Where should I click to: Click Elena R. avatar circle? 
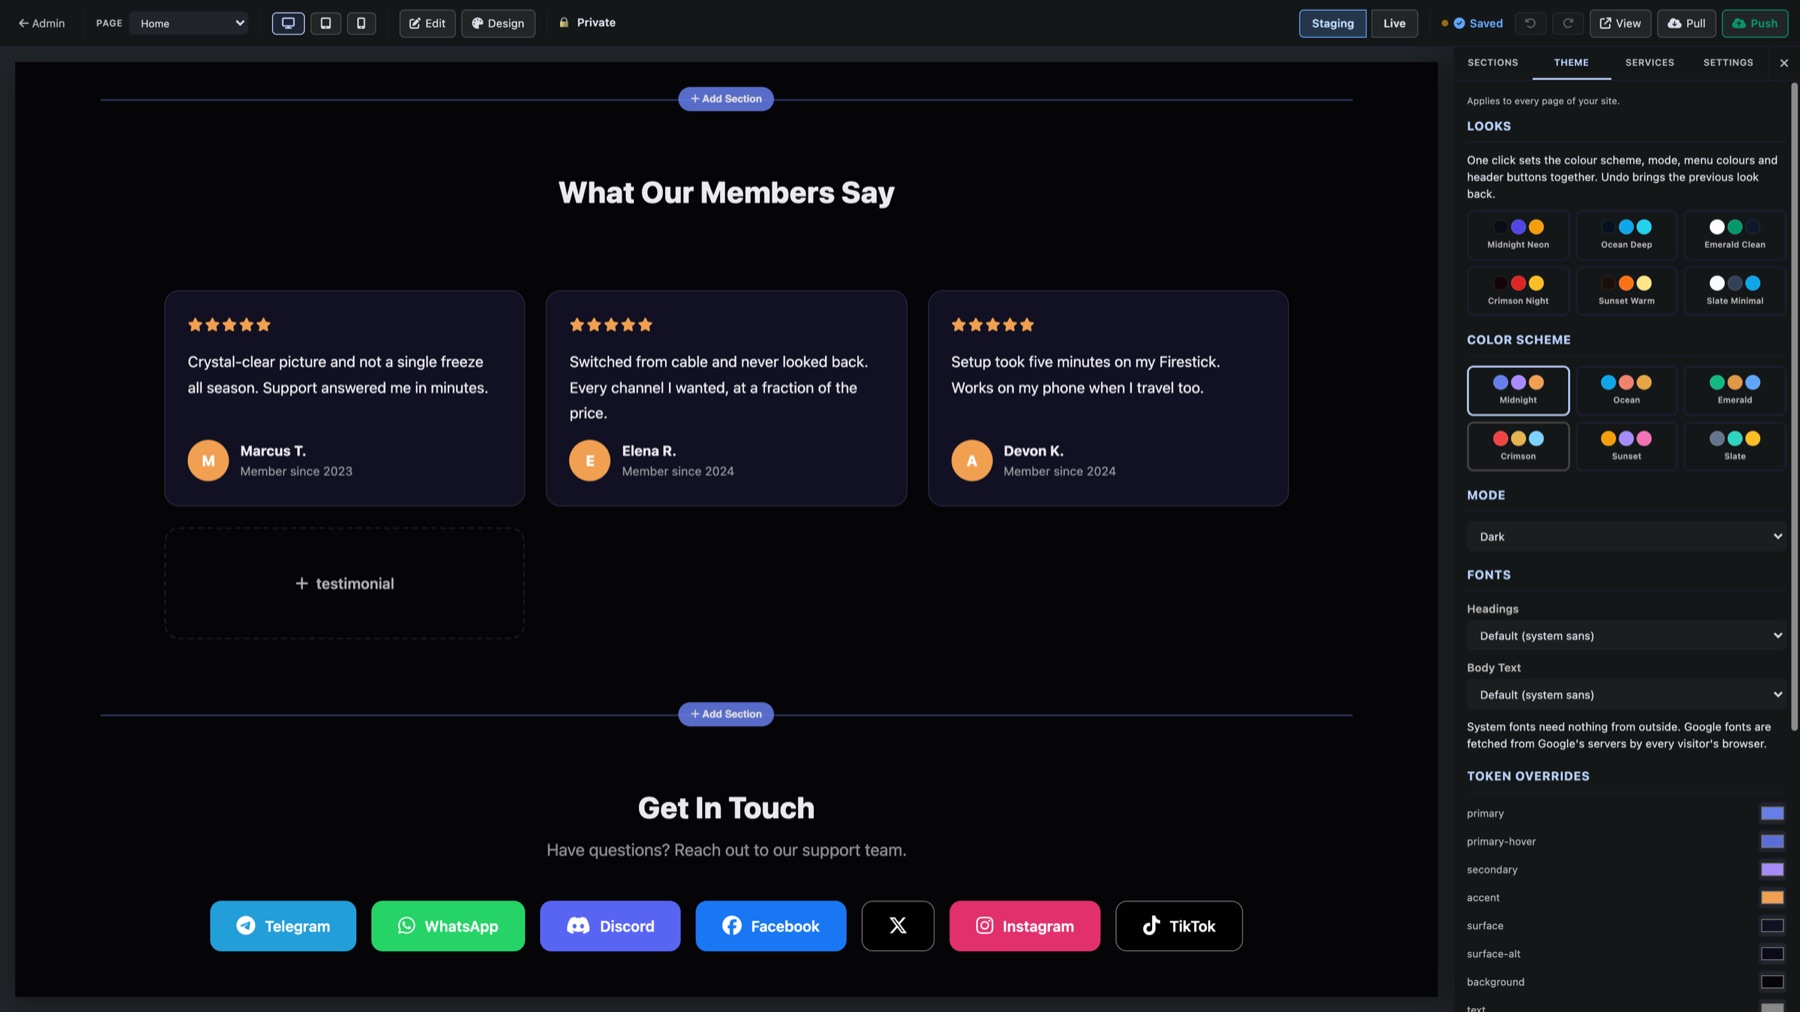click(590, 461)
